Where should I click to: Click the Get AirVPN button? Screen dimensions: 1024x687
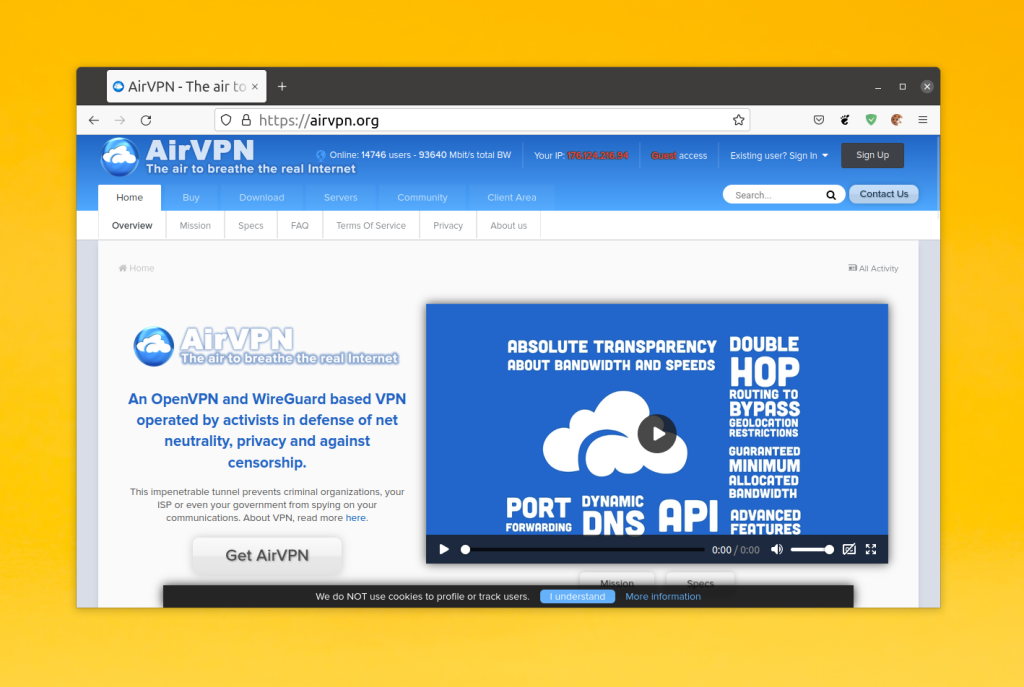[267, 555]
